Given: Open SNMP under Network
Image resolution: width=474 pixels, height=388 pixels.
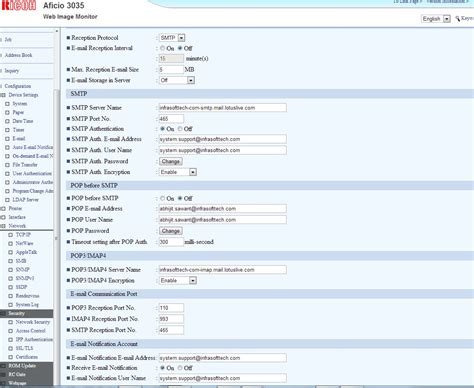Looking at the screenshot, I should pyautogui.click(x=23, y=269).
